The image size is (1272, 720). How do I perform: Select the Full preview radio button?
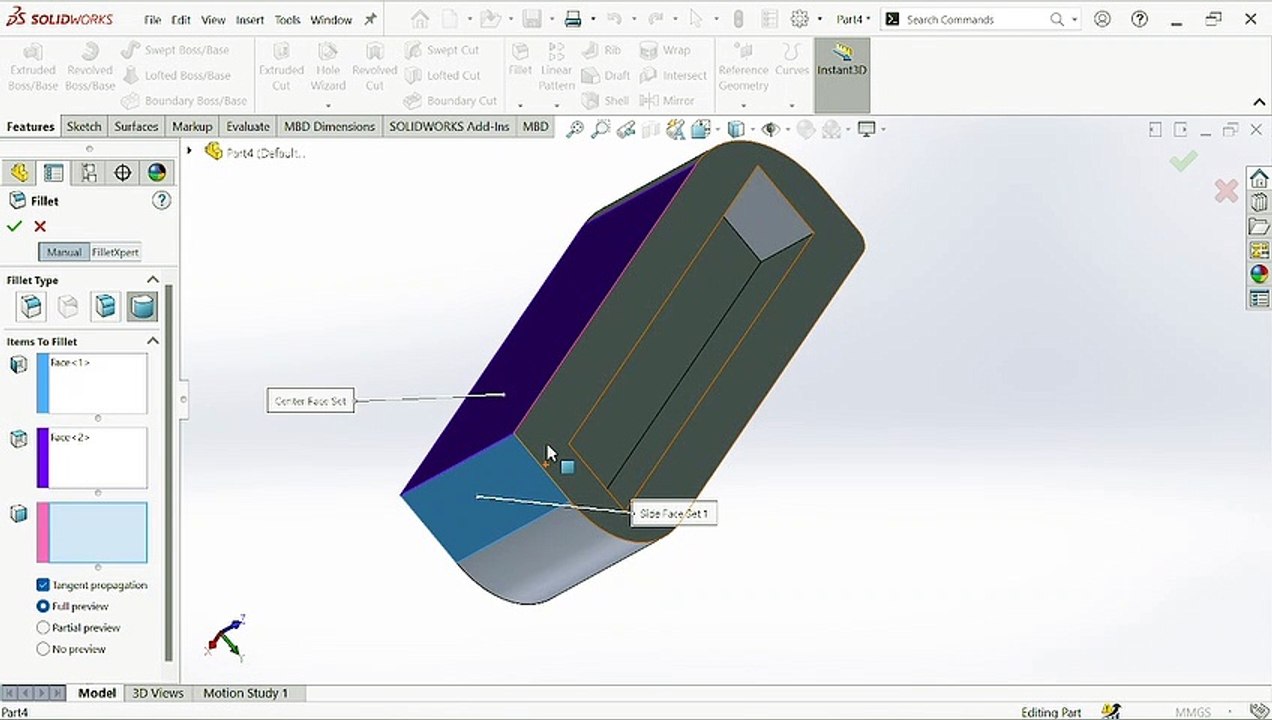[43, 606]
